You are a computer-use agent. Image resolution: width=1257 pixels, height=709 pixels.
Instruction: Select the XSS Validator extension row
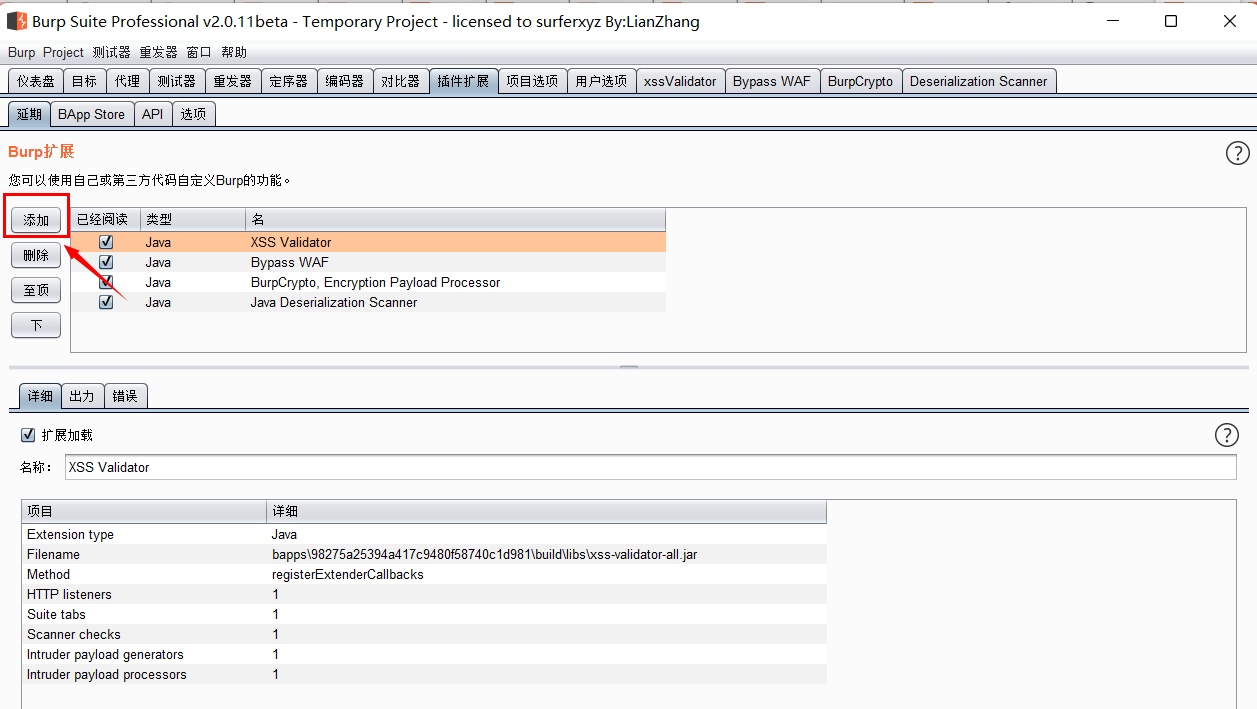pos(368,242)
